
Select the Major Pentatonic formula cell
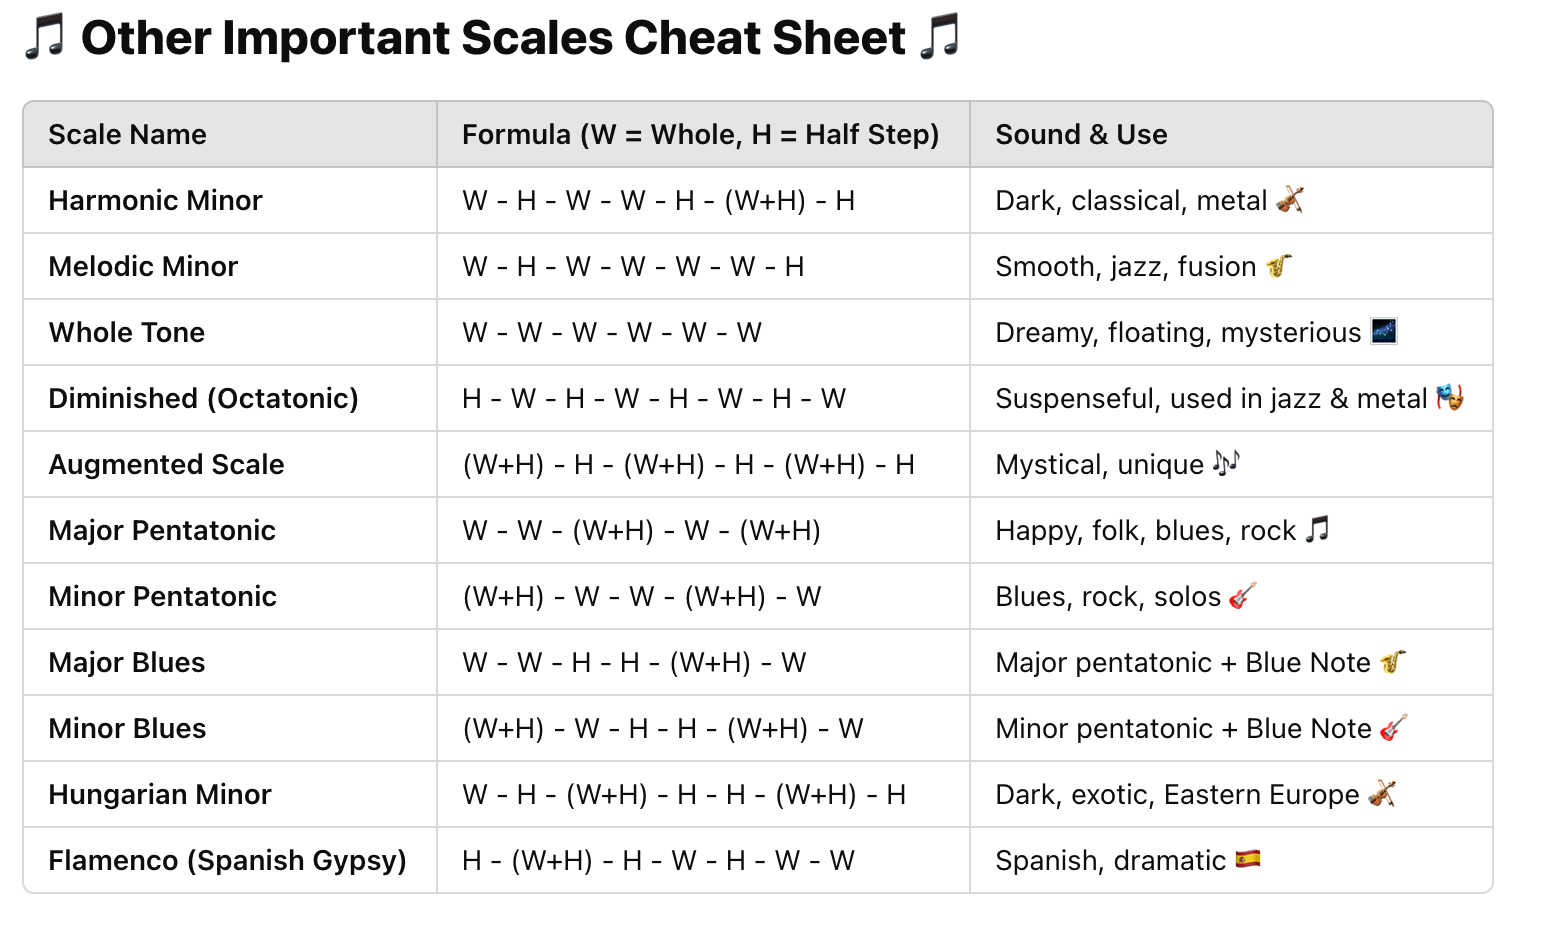point(703,530)
